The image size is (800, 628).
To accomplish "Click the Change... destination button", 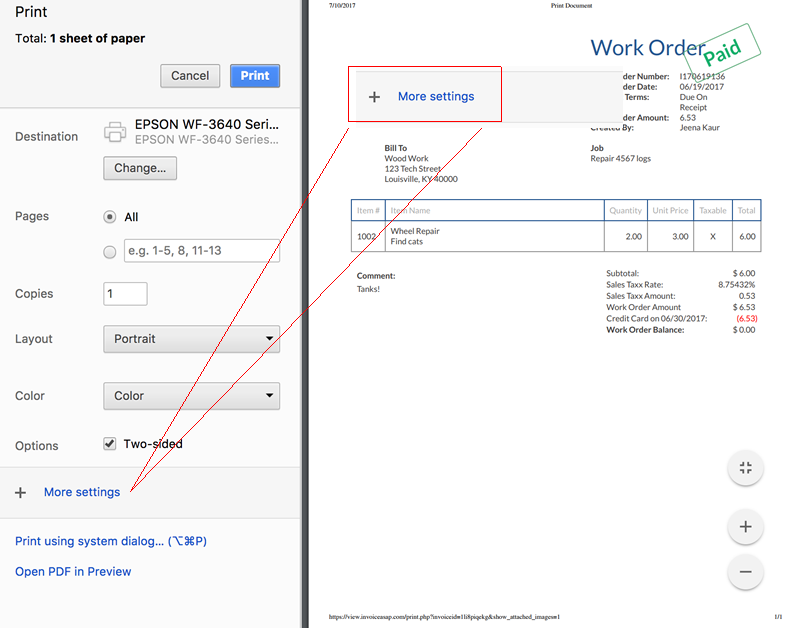I will tap(140, 168).
